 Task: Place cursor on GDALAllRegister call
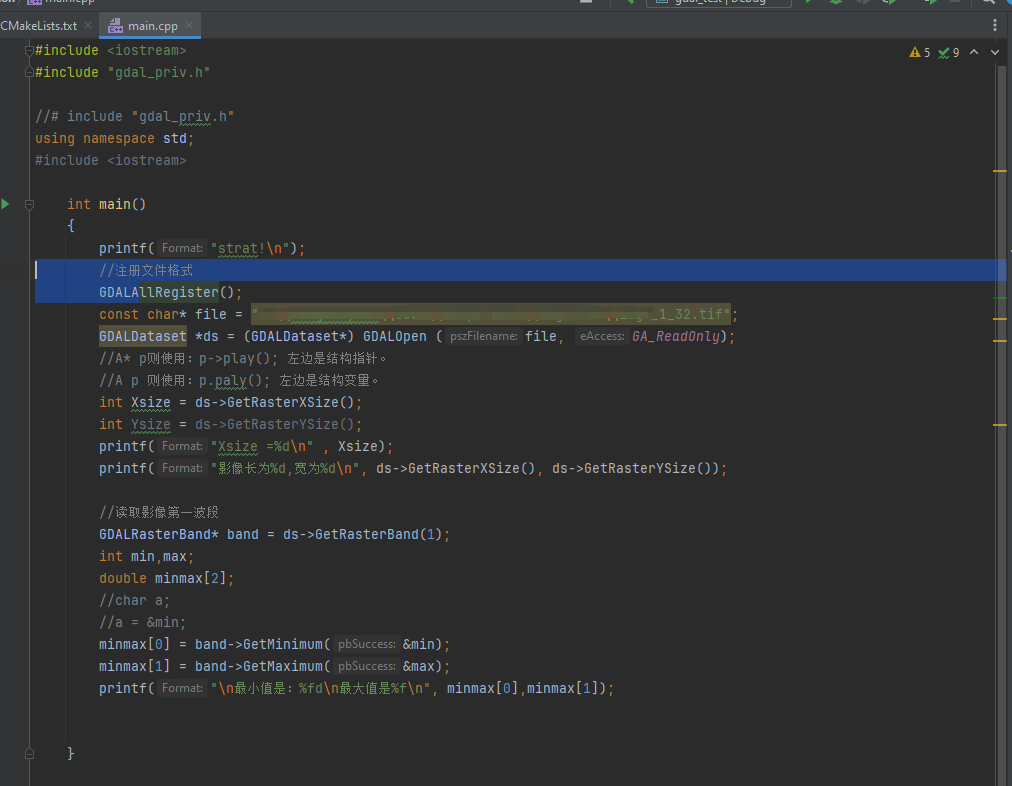point(158,293)
